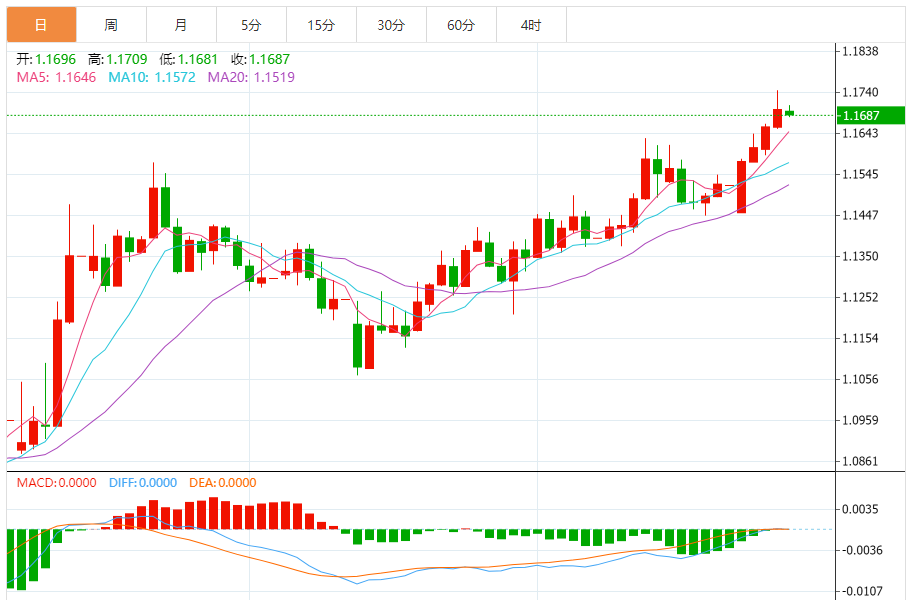Open the 4时 timeframe tab
This screenshot has width=911, height=600.
point(532,25)
